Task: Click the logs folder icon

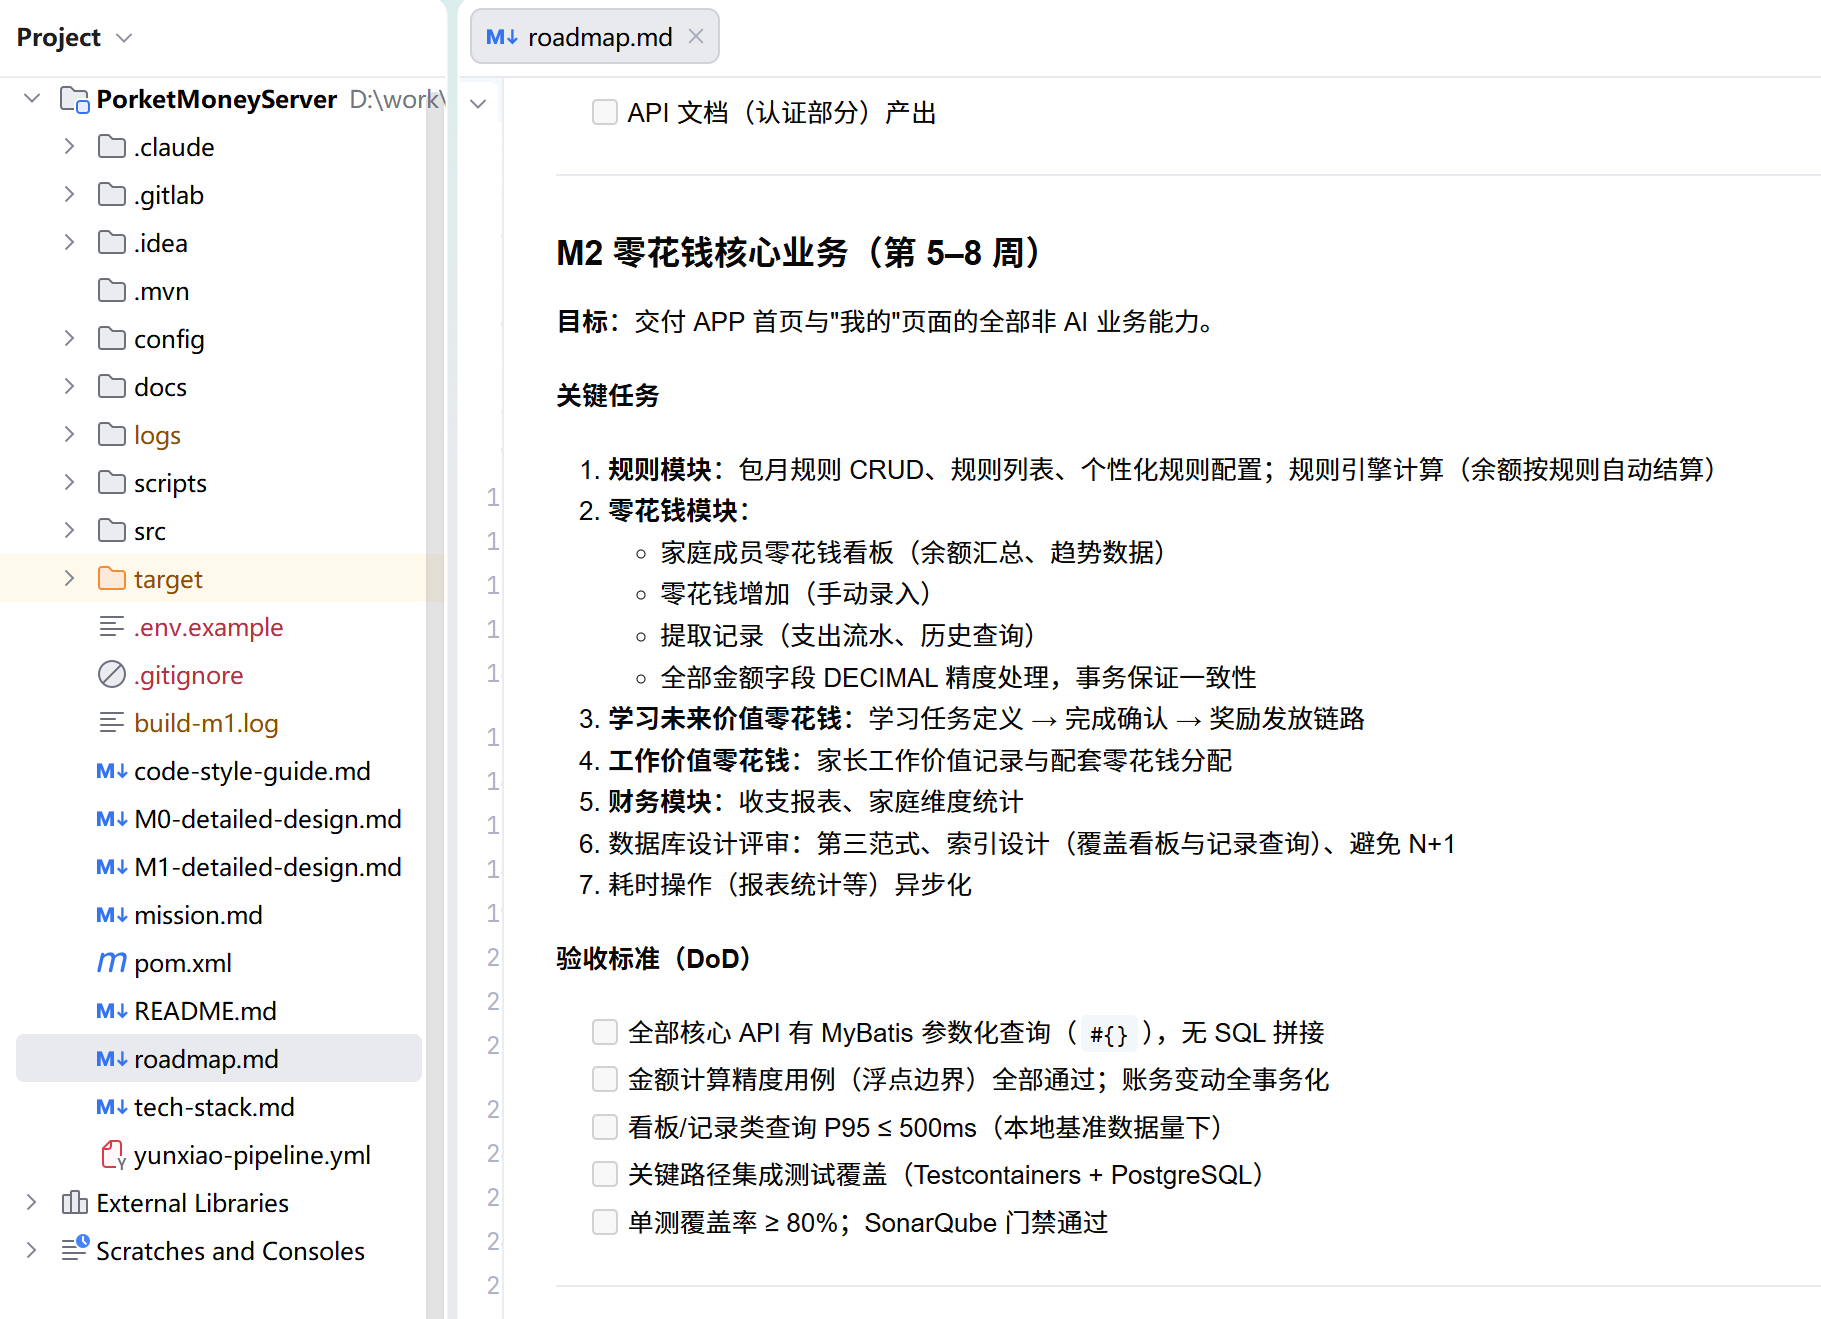Action: [x=112, y=434]
